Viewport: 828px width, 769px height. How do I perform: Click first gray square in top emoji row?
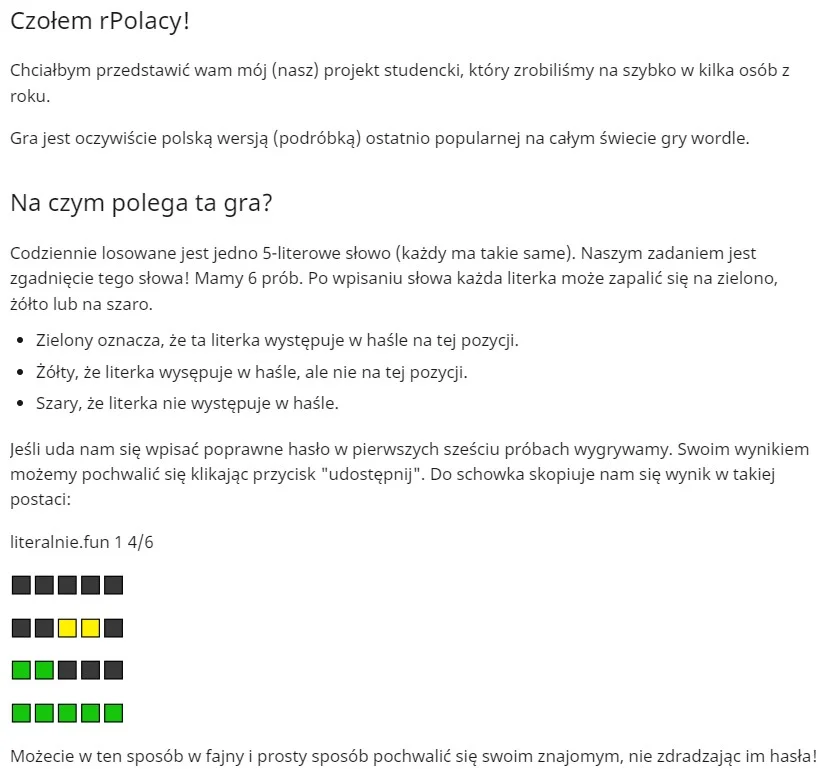21,585
